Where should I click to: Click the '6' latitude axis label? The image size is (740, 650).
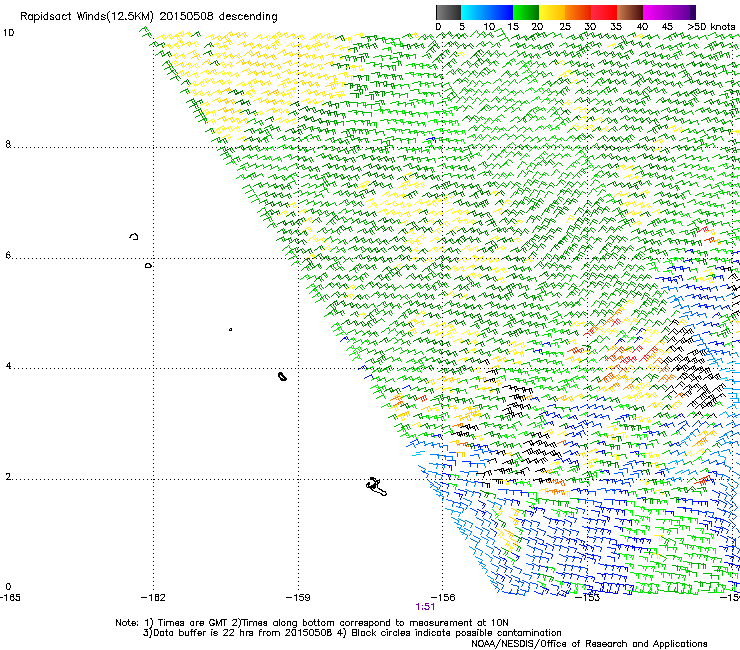pyautogui.click(x=8, y=255)
